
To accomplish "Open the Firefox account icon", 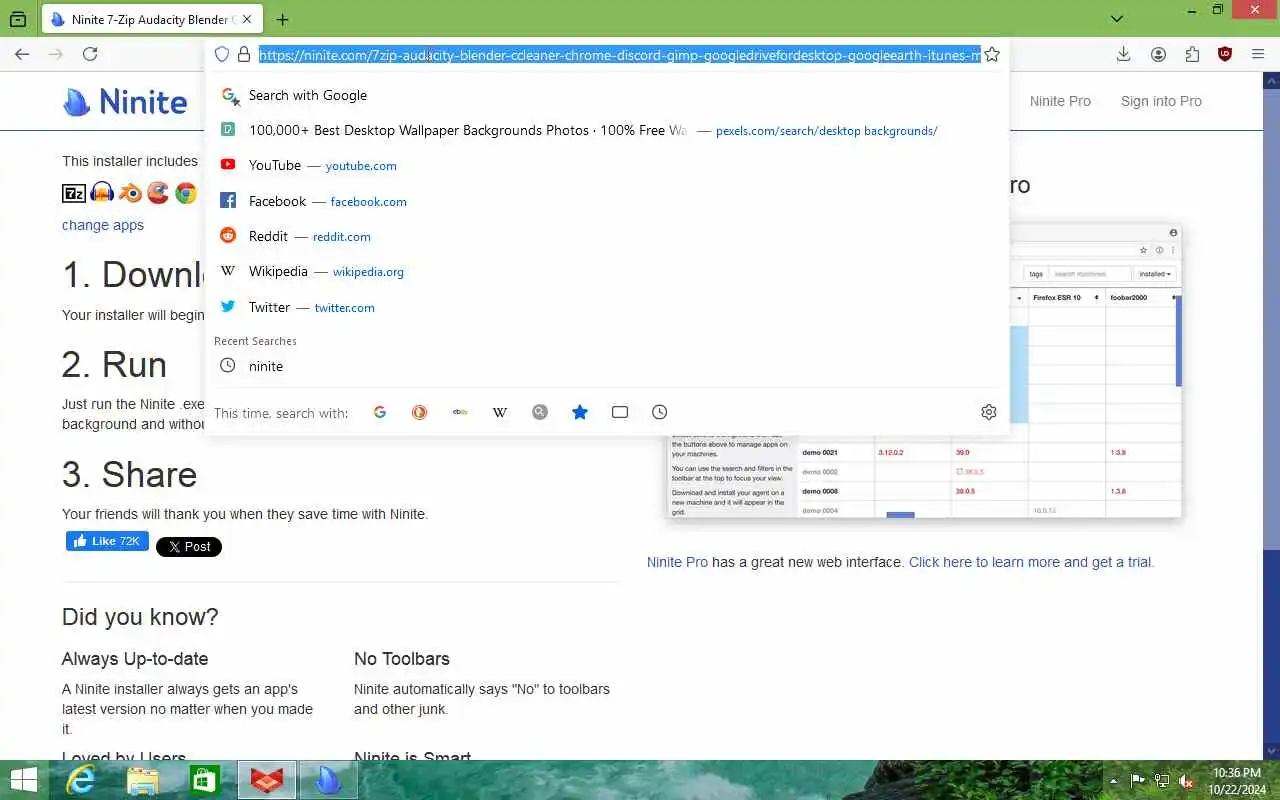I will click(x=1158, y=54).
